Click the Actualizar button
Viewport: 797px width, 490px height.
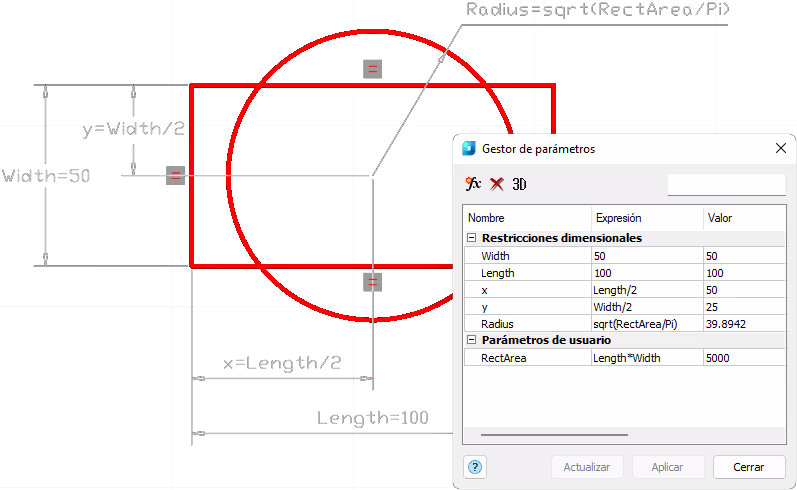pyautogui.click(x=587, y=467)
